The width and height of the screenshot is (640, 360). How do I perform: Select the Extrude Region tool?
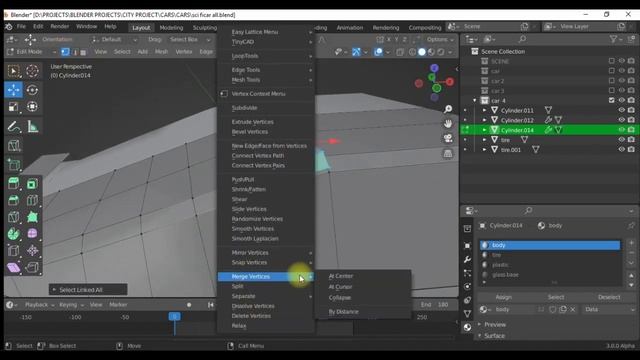[13, 184]
